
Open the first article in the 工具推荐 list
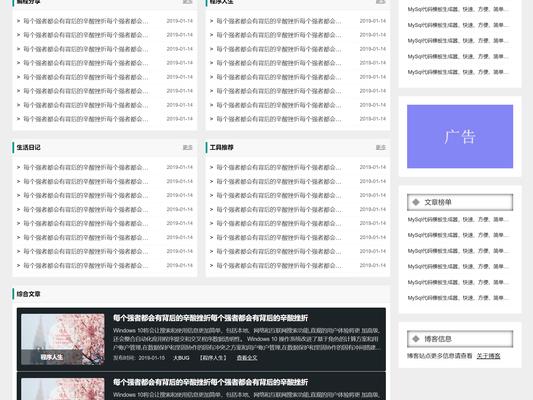tap(279, 167)
